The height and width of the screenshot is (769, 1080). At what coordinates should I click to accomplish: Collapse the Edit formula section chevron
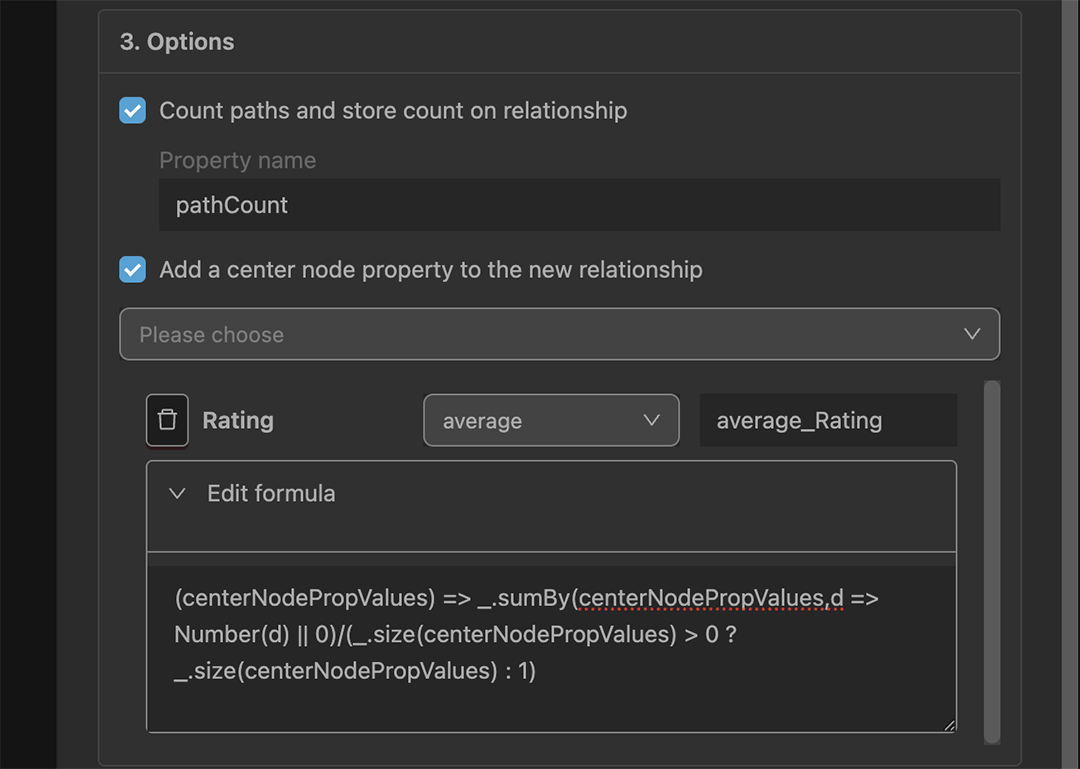[178, 493]
